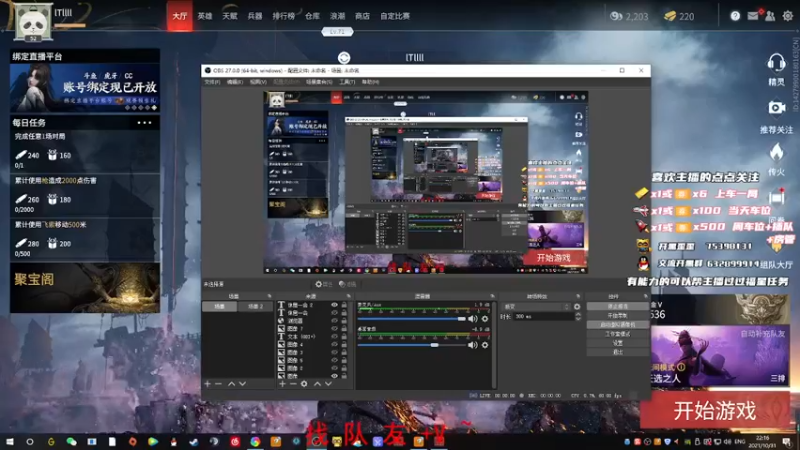The width and height of the screenshot is (800, 450).
Task: Pop out the Scene Transitions dock via header icon
Action: pyautogui.click(x=578, y=296)
